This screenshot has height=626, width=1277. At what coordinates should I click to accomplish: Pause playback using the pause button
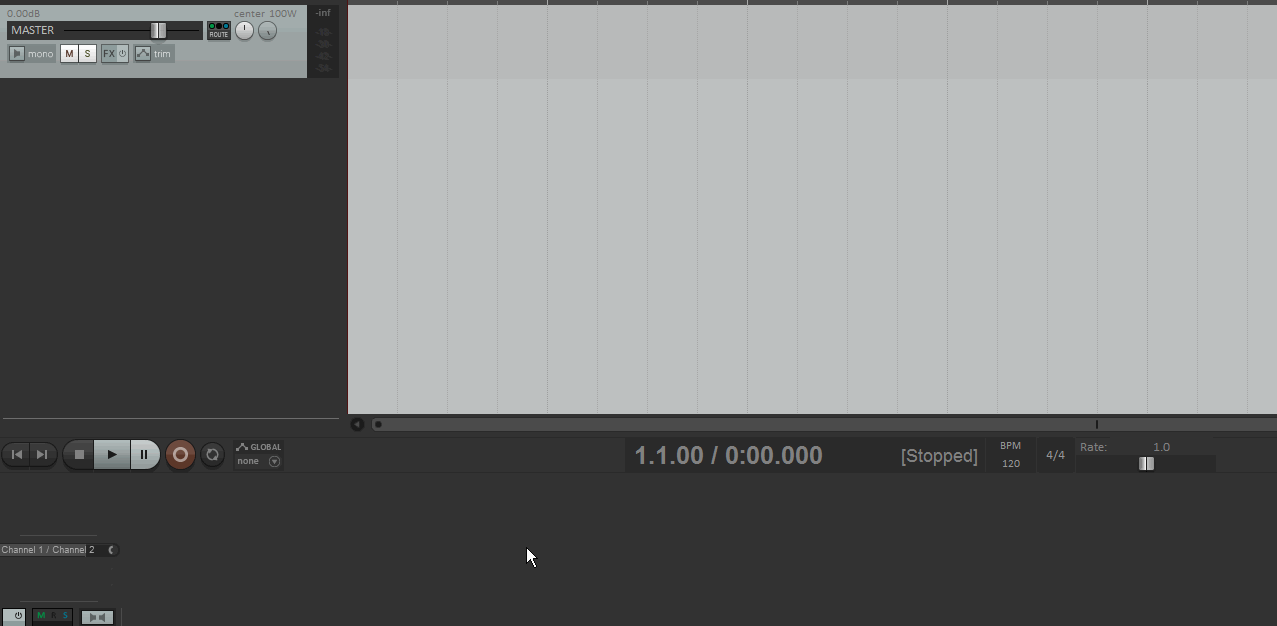[x=144, y=454]
